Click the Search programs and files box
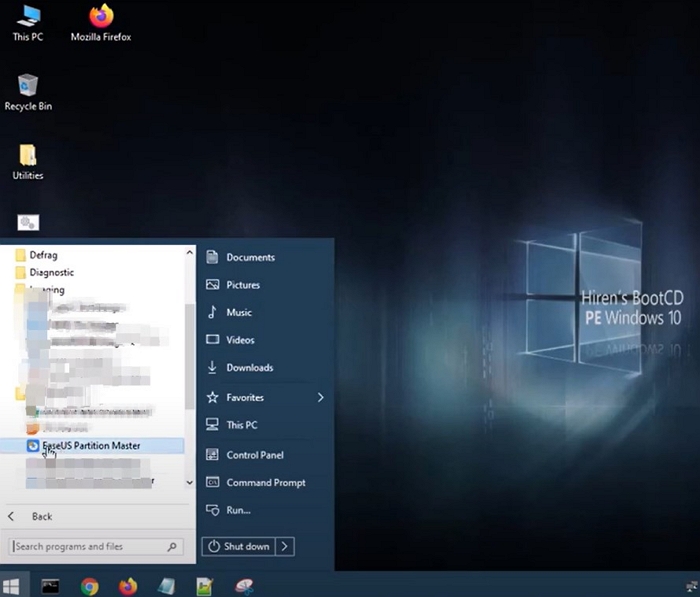700x597 pixels. pyautogui.click(x=88, y=546)
